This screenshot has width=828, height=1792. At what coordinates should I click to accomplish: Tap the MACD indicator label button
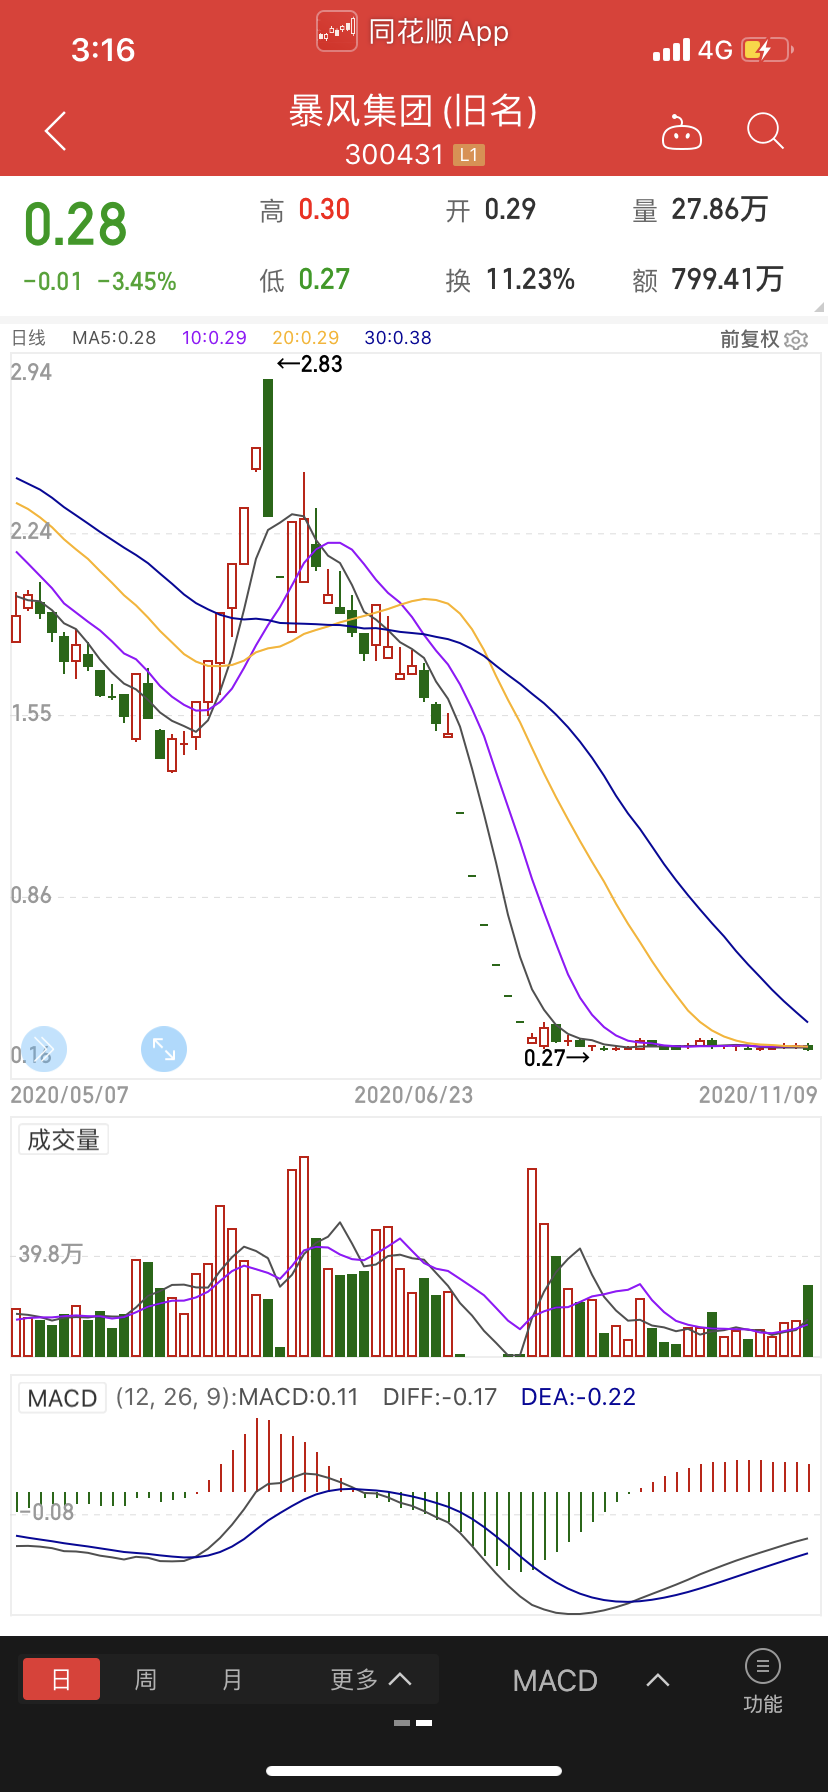(x=62, y=1398)
